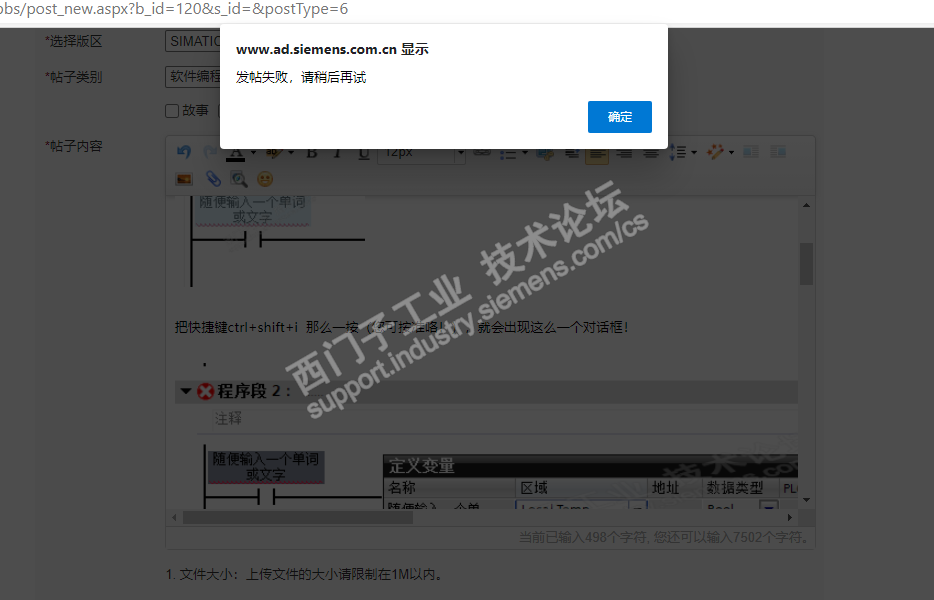The image size is (934, 600).
Task: Open the font color dropdown arrow
Action: click(x=253, y=153)
